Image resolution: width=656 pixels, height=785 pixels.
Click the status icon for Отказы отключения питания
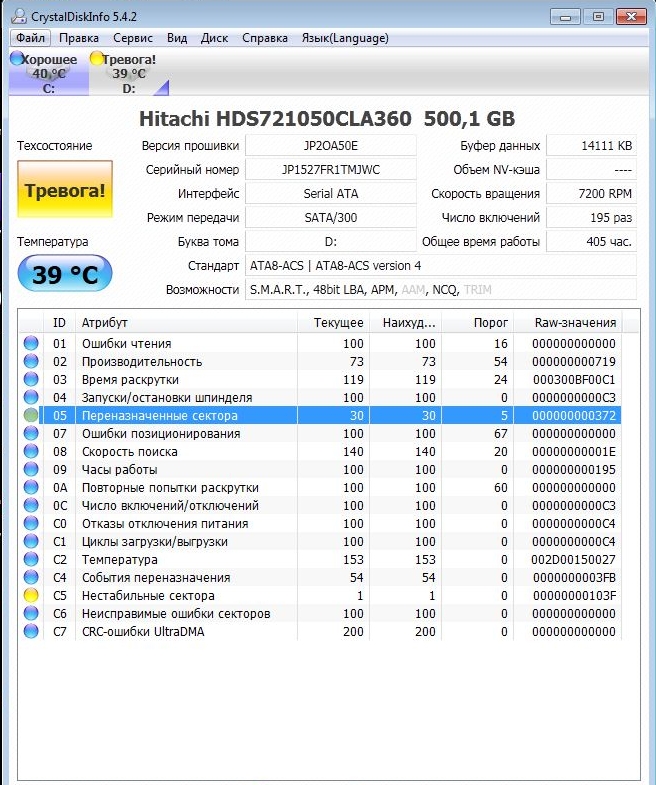click(x=31, y=524)
